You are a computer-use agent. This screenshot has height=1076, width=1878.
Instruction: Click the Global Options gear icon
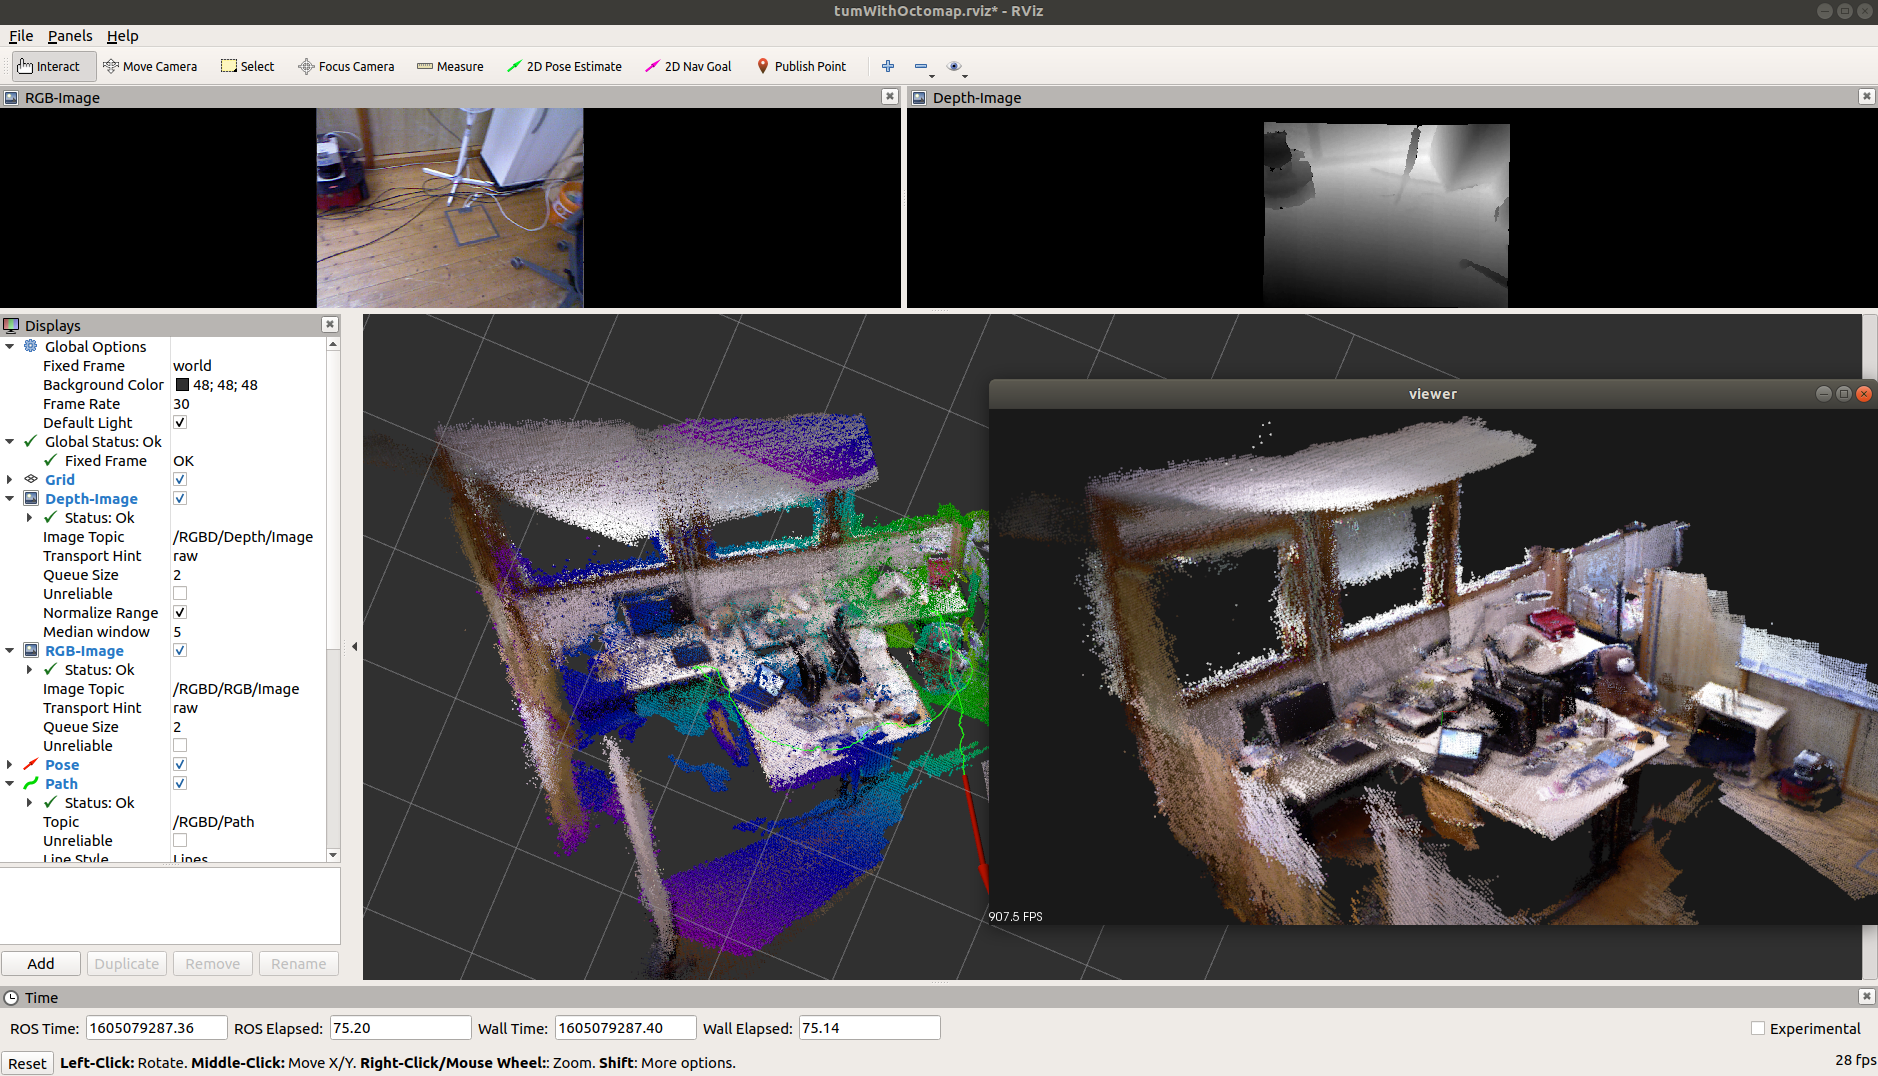[x=31, y=346]
